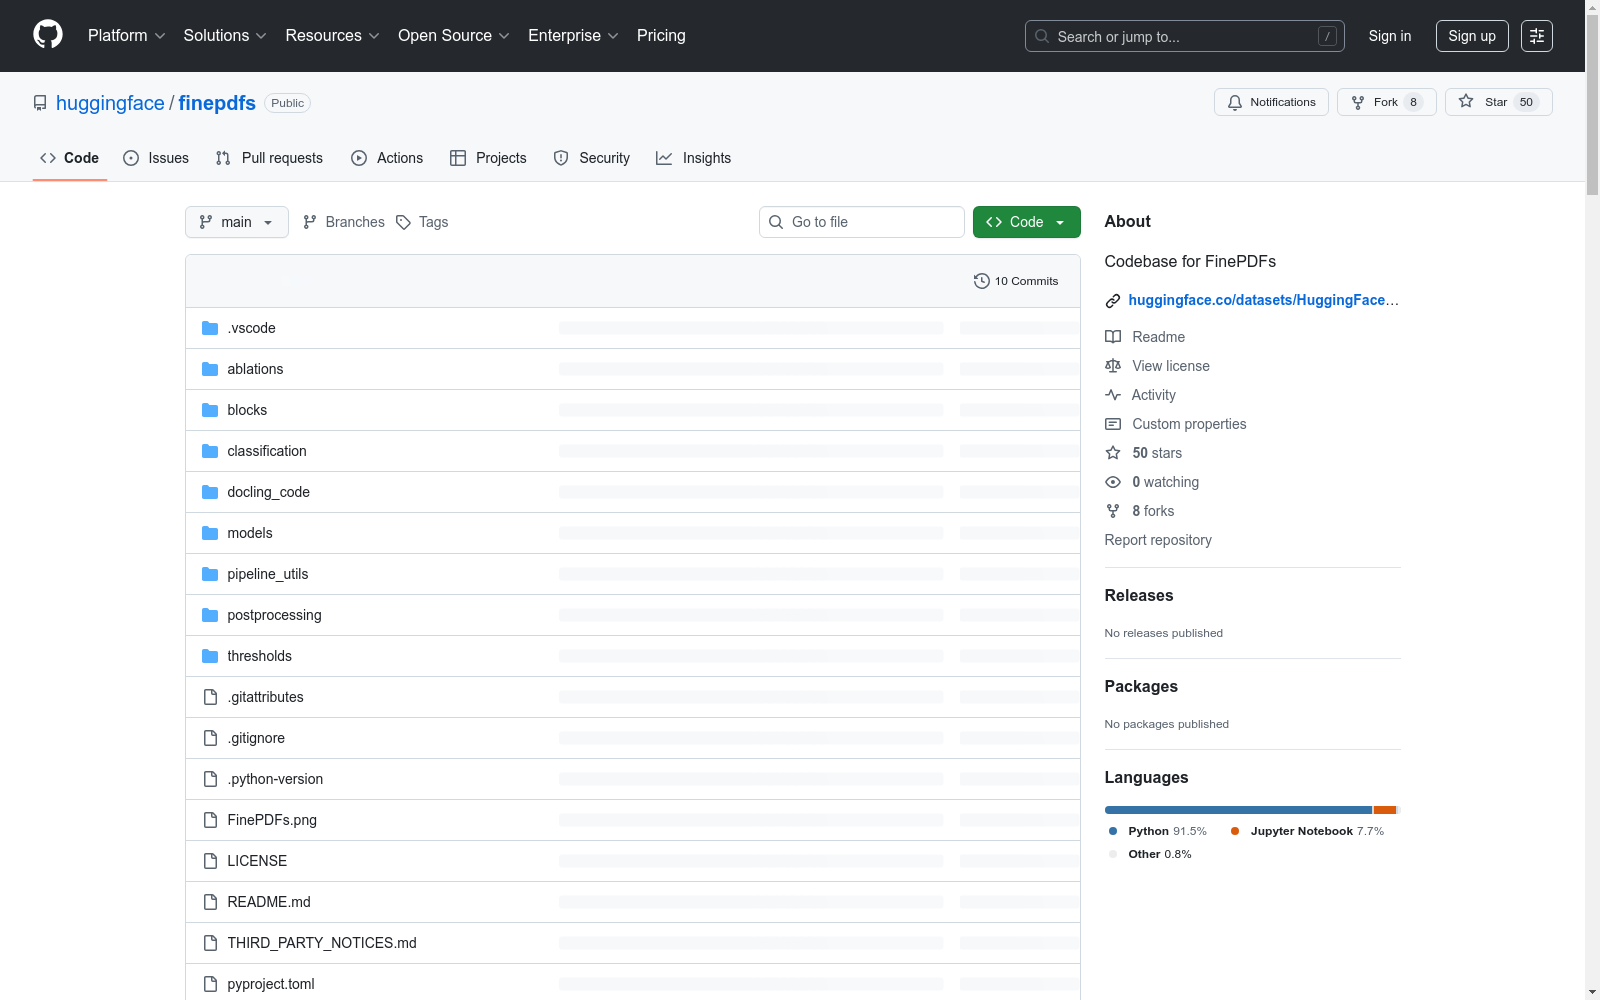Open the FinePDFs.png file
Screen dimensions: 1600x1000
point(272,820)
